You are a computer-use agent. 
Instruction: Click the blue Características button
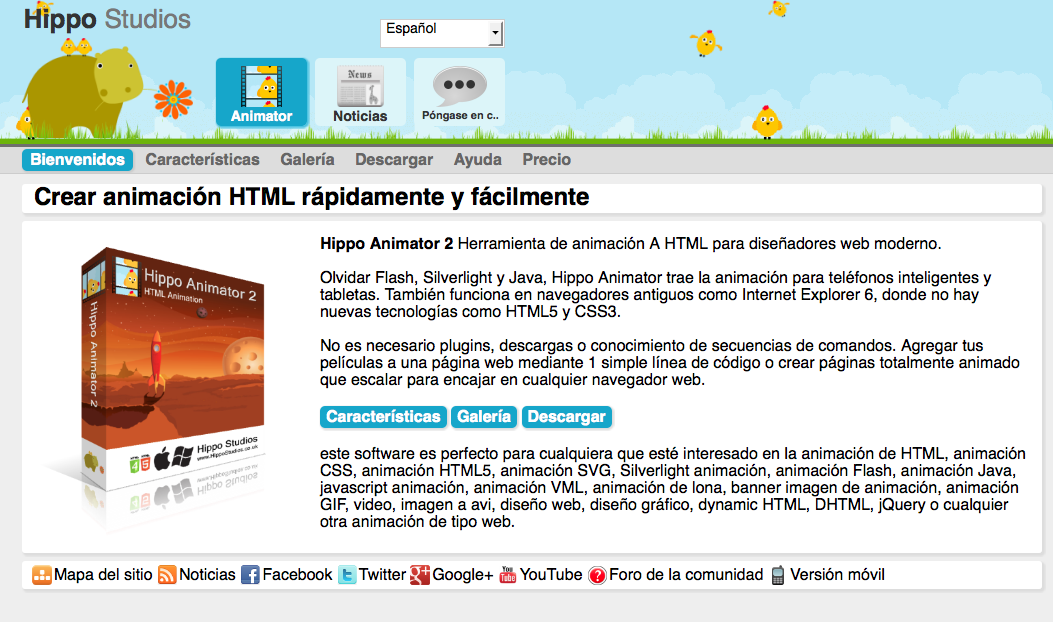click(383, 417)
